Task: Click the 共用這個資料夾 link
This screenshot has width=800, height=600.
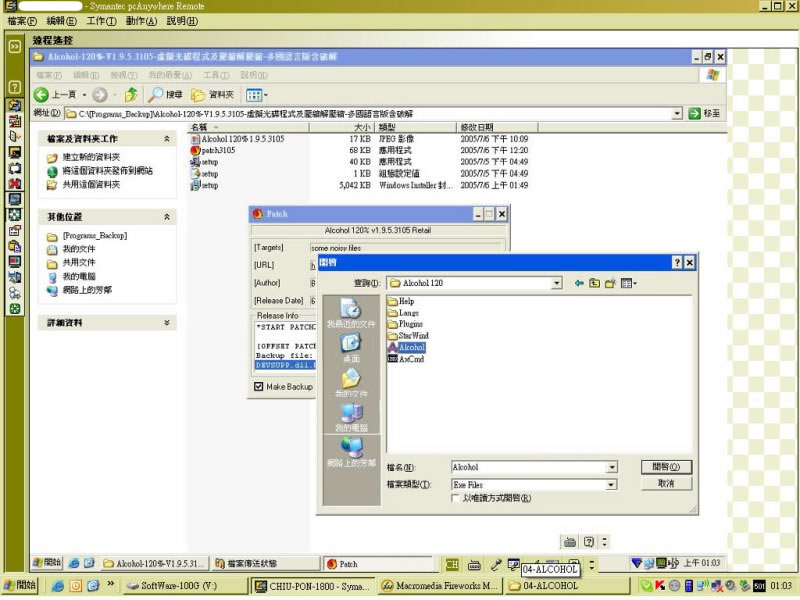Action: [91, 185]
